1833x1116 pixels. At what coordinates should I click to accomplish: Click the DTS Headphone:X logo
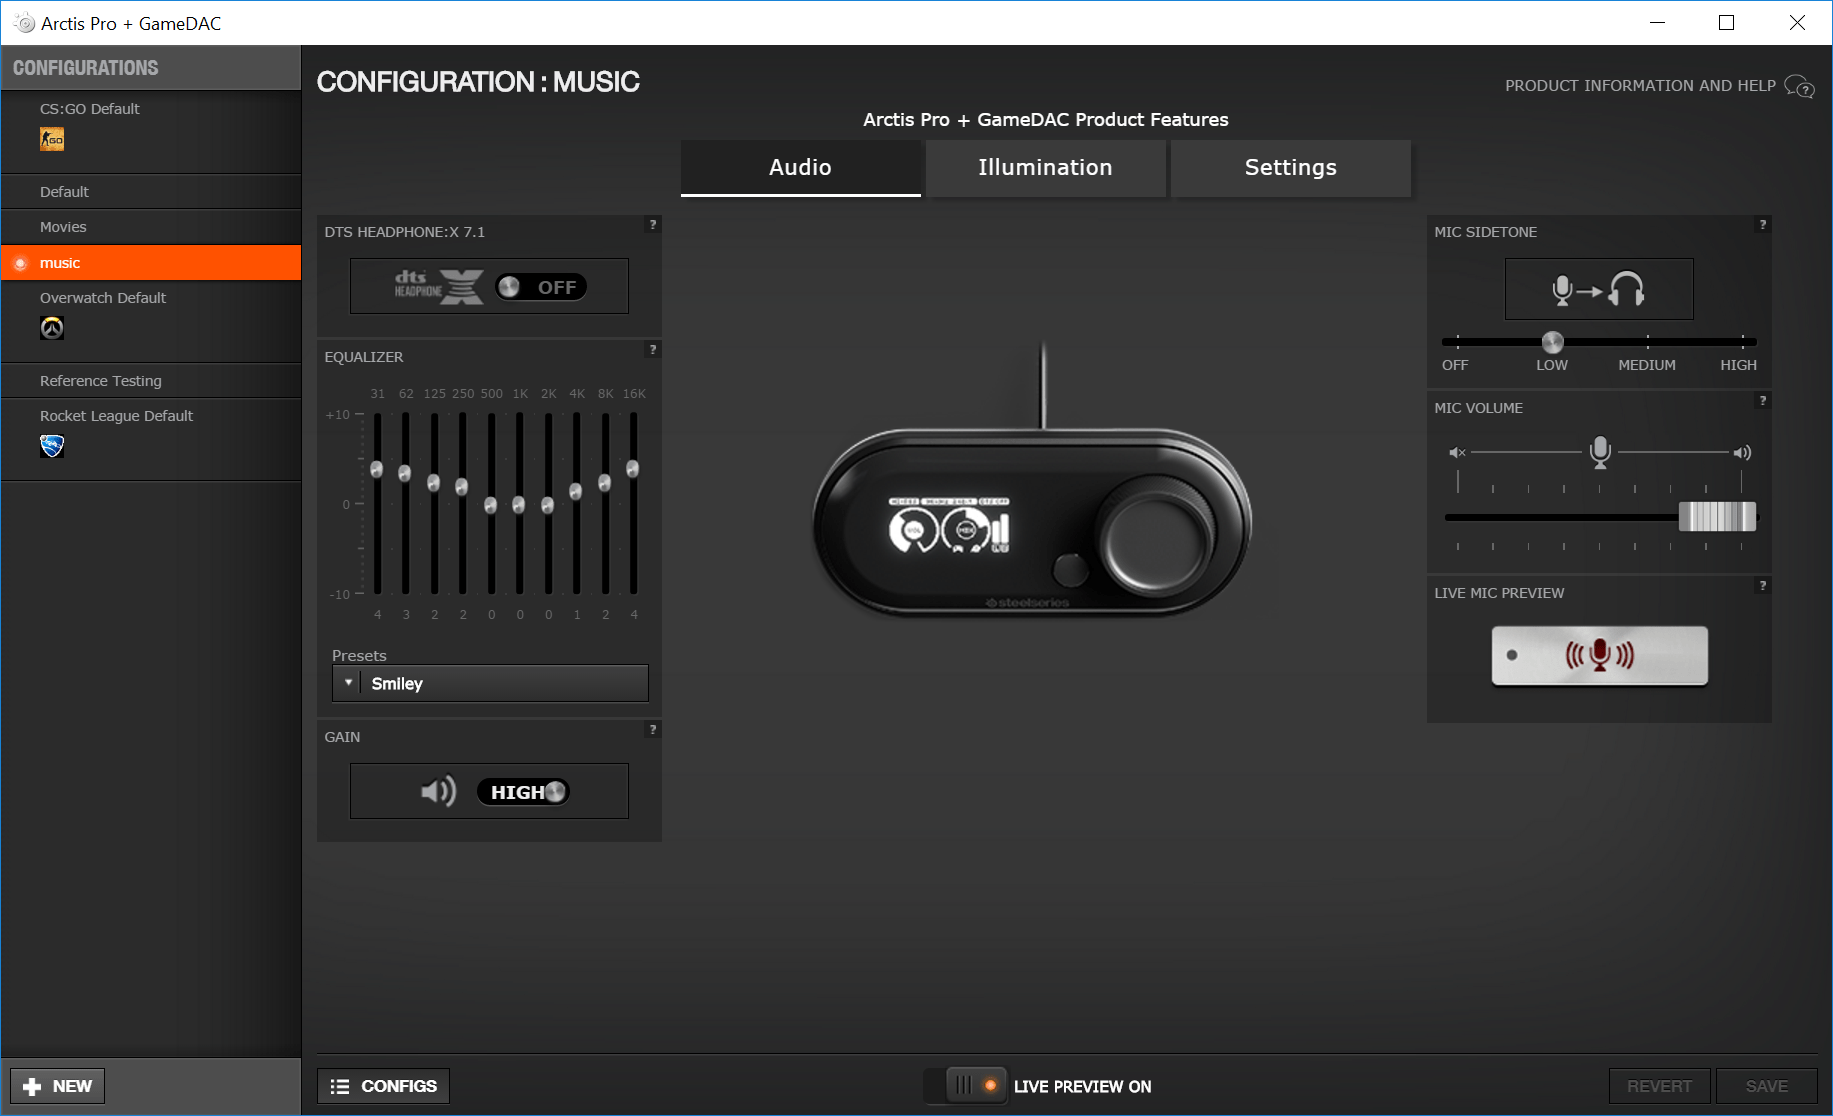click(438, 287)
